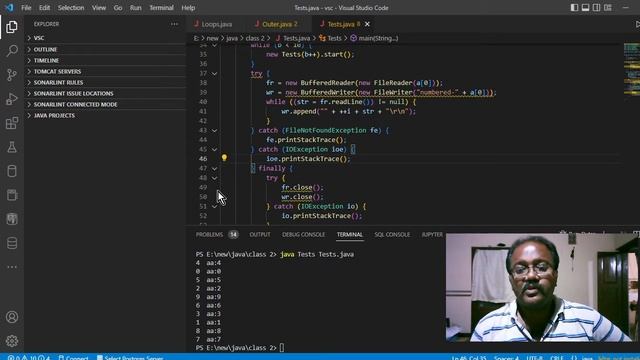Expand SONARLINT ISSUE LOCATIONS section
The image size is (640, 360).
point(105,93)
